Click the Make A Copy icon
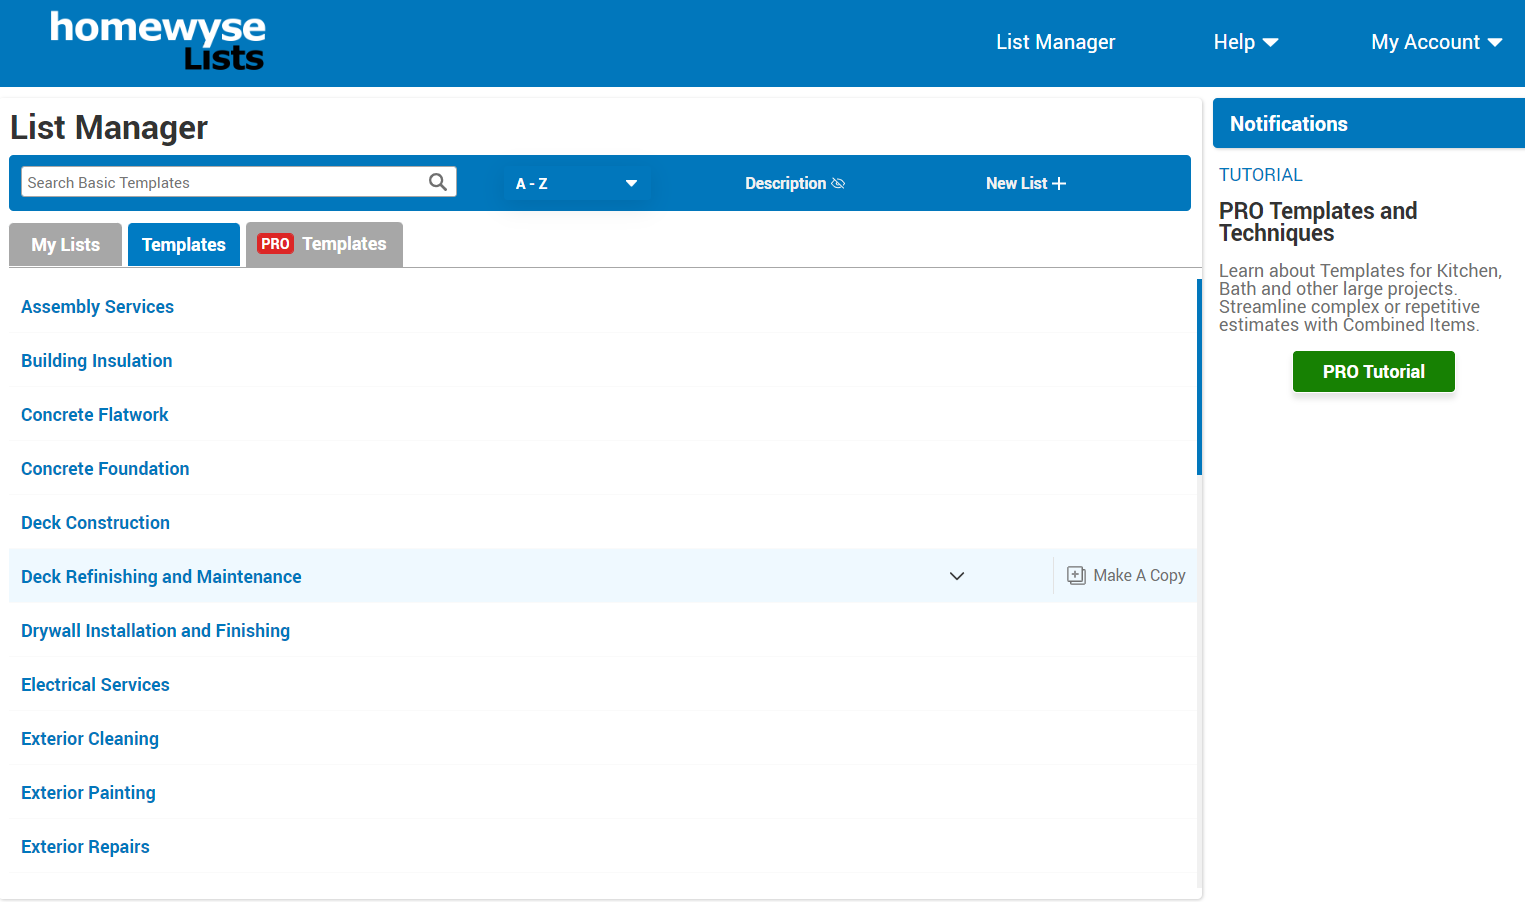 click(x=1076, y=576)
